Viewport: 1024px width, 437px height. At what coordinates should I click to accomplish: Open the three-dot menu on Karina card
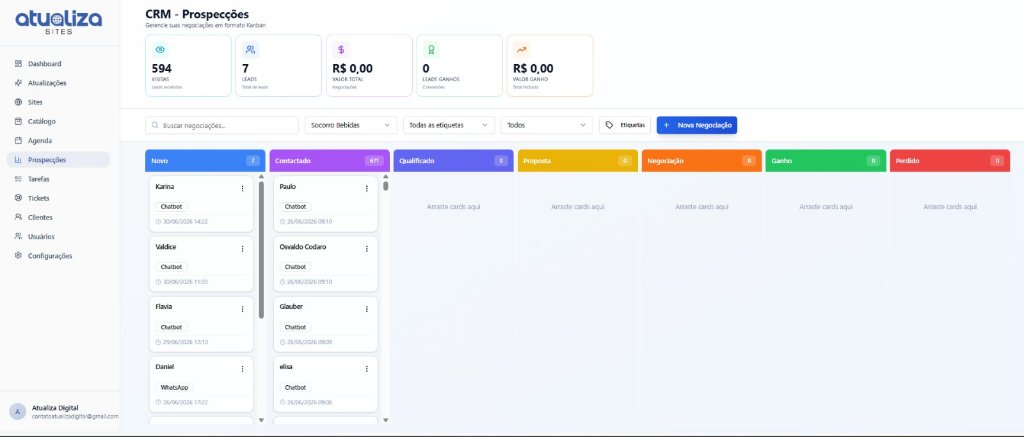(x=242, y=188)
